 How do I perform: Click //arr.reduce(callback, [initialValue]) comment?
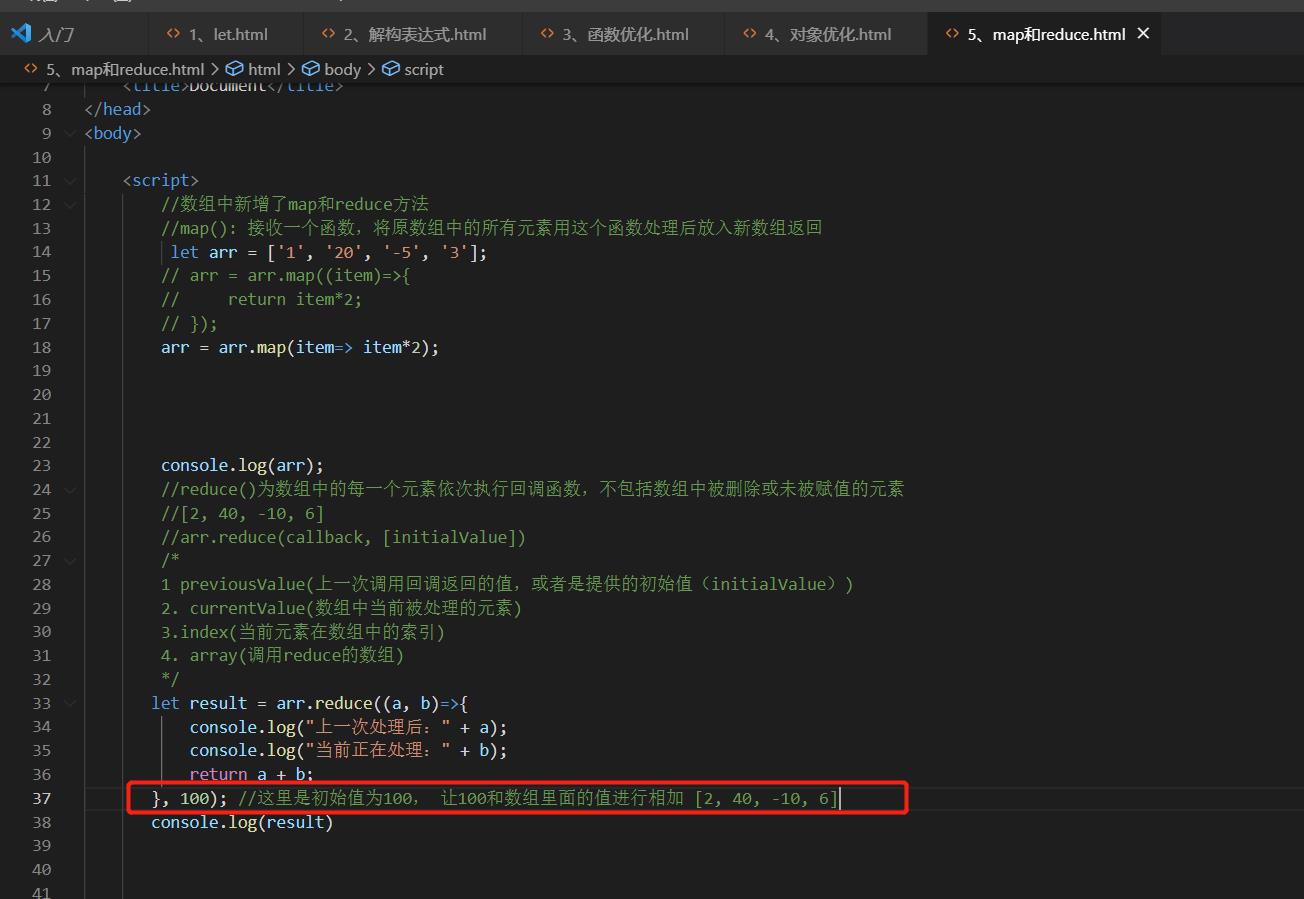pyautogui.click(x=343, y=537)
